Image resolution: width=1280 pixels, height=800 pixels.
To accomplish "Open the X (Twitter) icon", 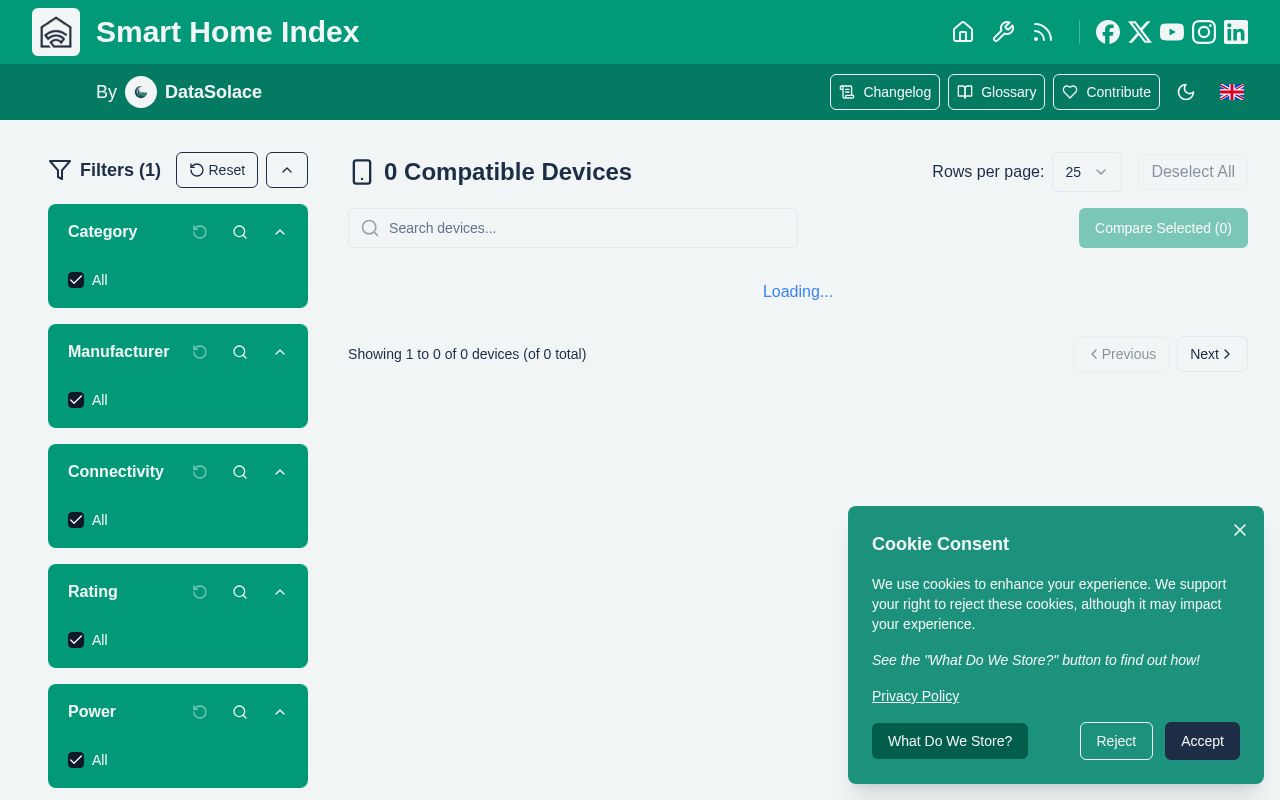I will coord(1140,32).
